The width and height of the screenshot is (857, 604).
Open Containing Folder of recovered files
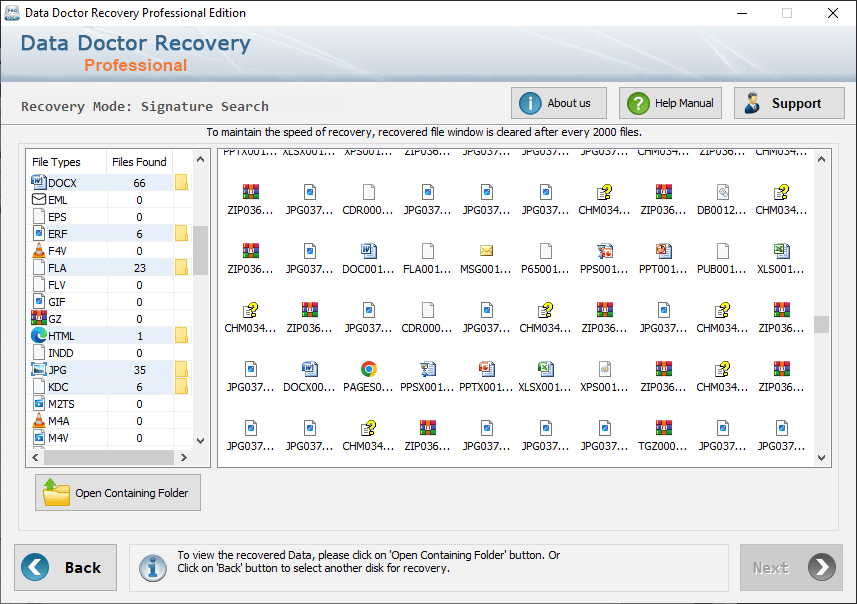pos(118,492)
